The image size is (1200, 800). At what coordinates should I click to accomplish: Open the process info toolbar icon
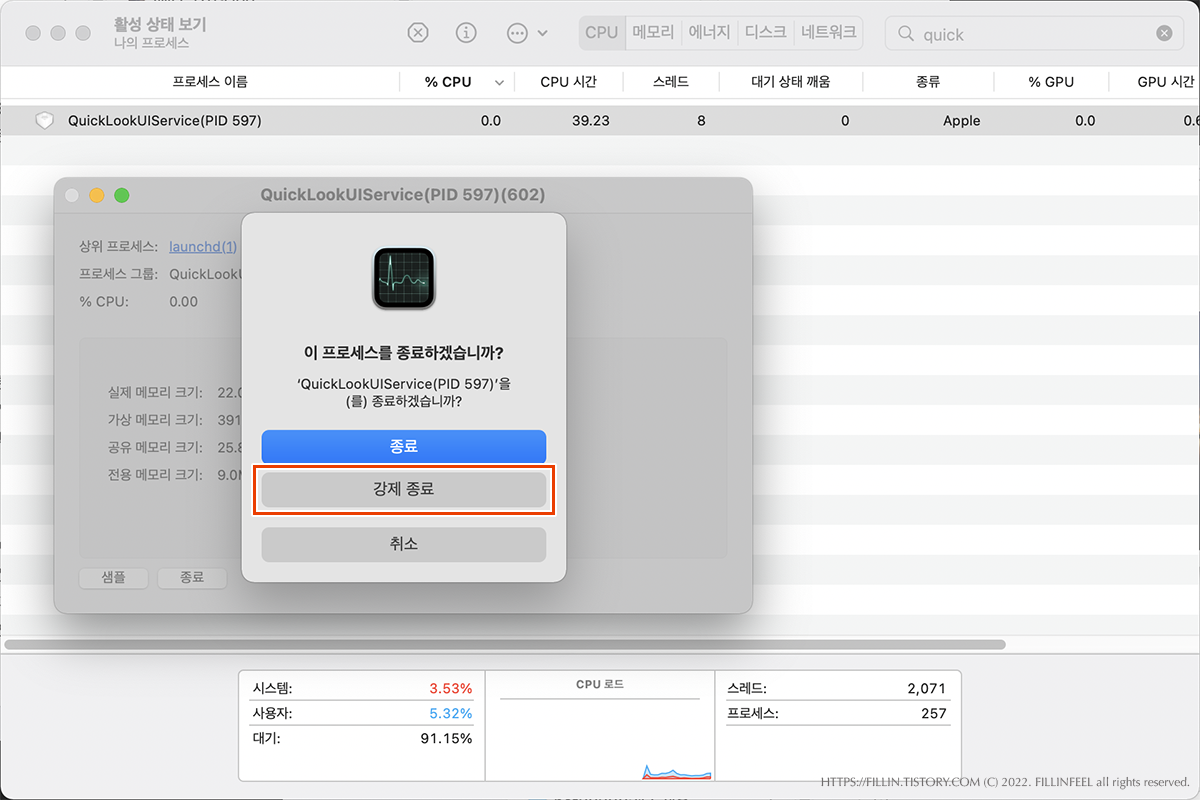point(466,33)
